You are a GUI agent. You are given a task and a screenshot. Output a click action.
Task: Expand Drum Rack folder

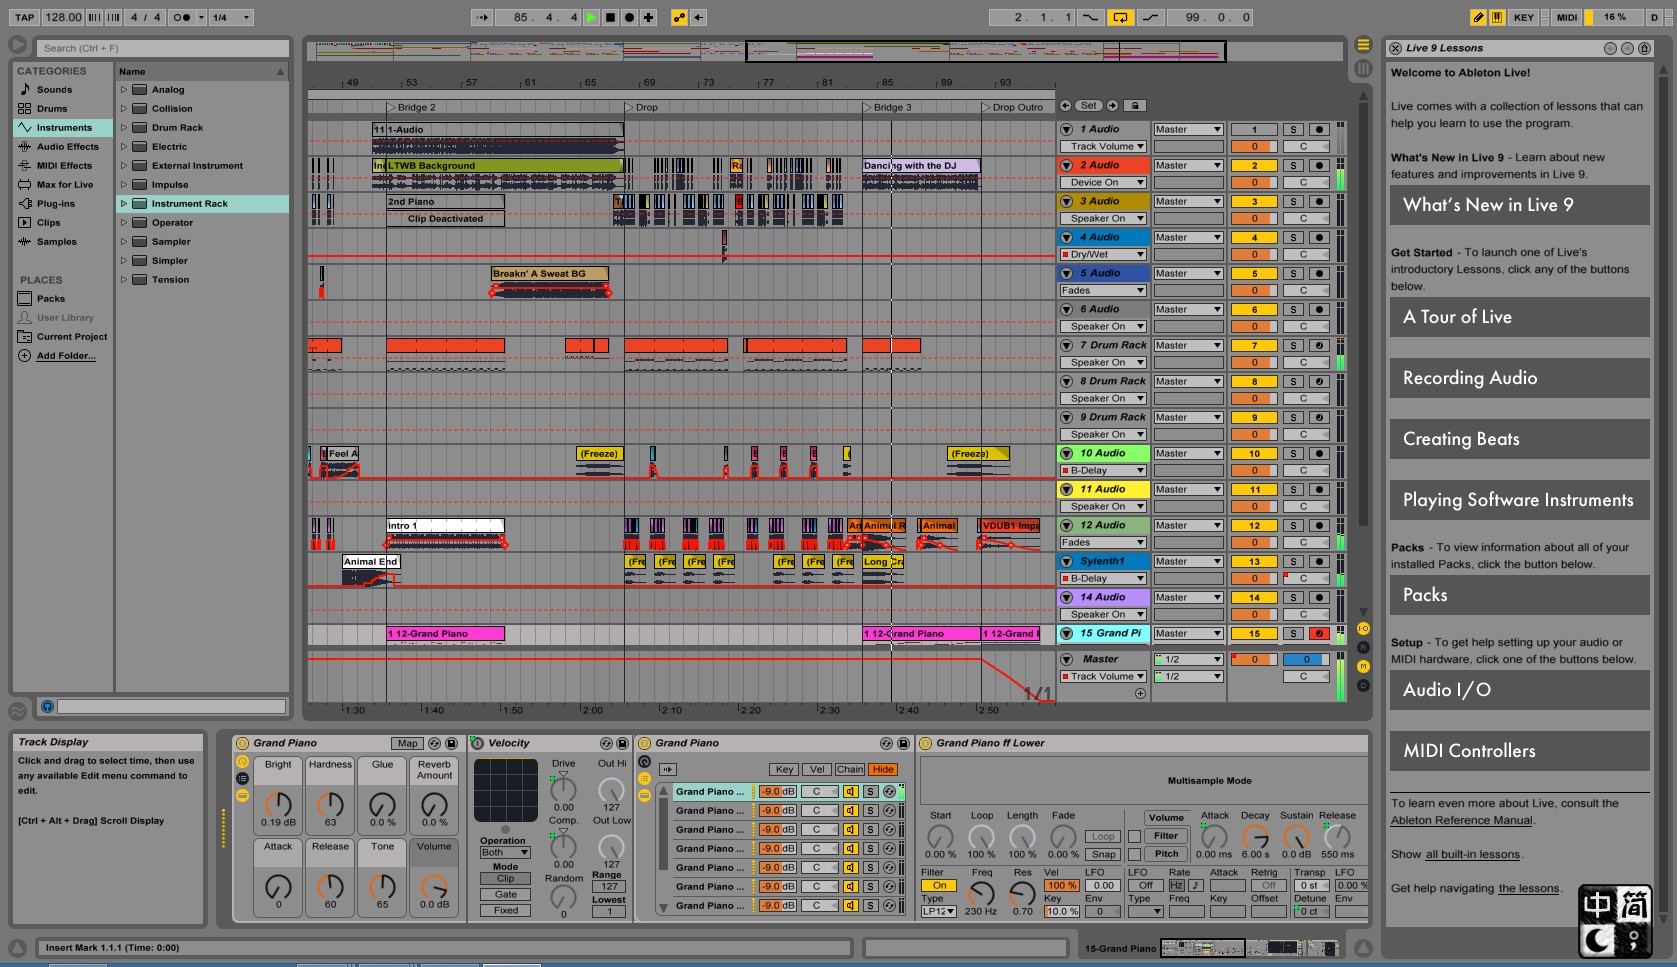[124, 128]
